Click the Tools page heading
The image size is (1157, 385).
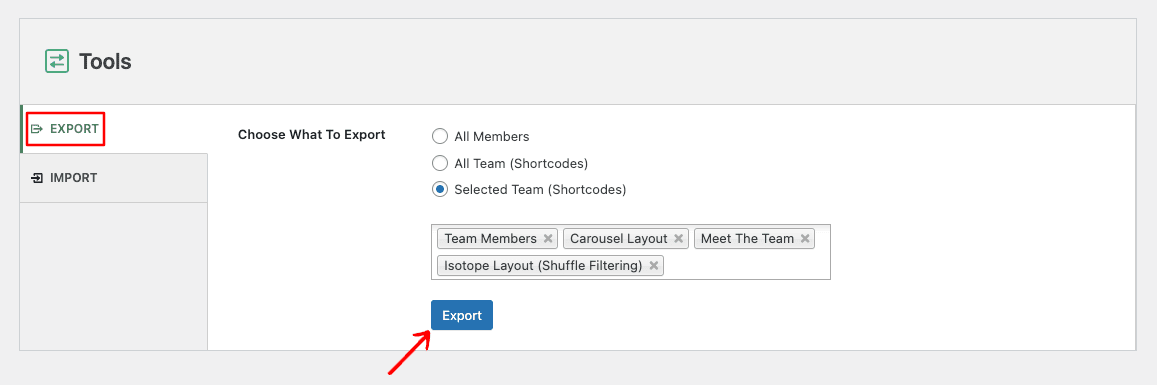point(105,62)
